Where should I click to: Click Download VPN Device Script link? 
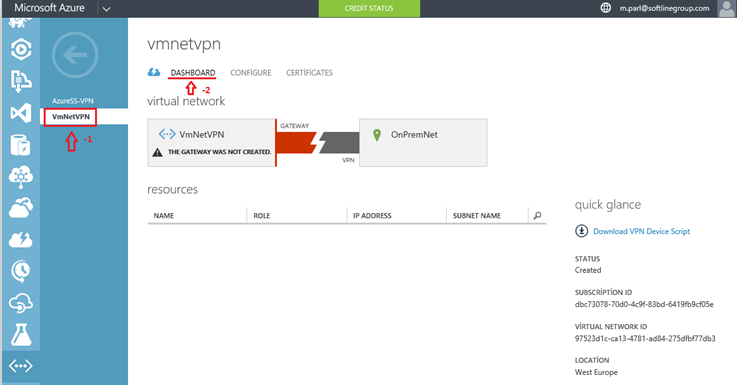coord(642,231)
